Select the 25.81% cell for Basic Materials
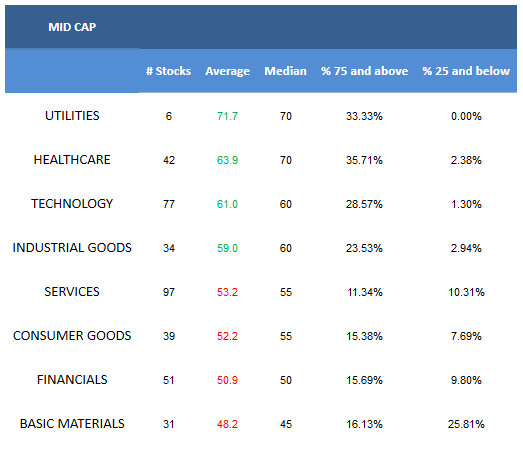 click(466, 424)
